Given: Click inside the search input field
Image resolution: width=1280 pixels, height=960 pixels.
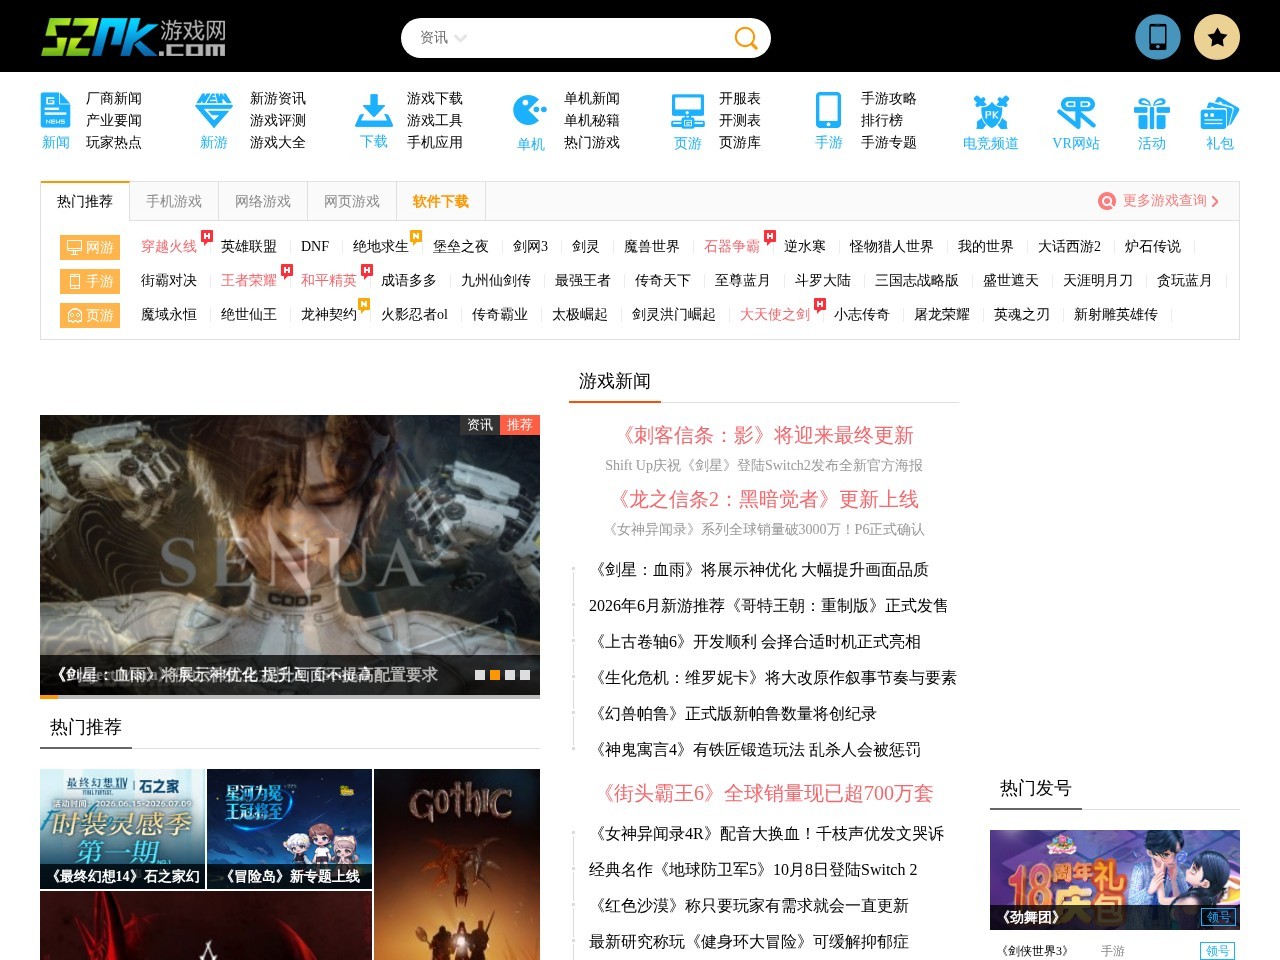Looking at the screenshot, I should pyautogui.click(x=598, y=38).
